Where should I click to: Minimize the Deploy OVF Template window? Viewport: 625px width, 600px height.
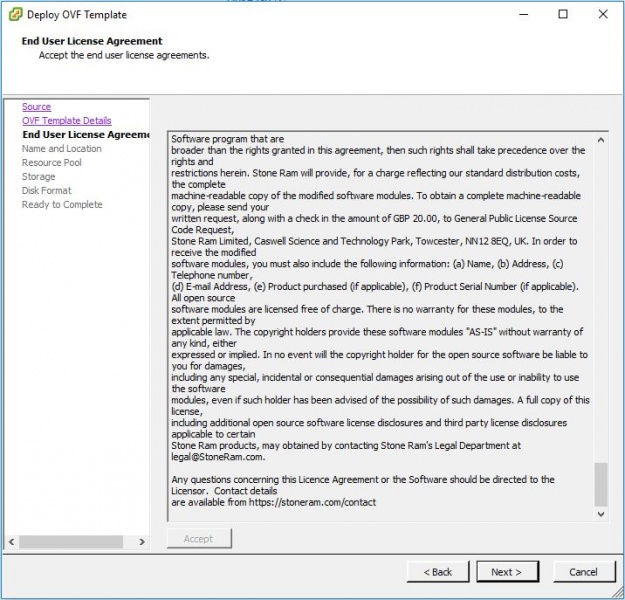(x=524, y=14)
